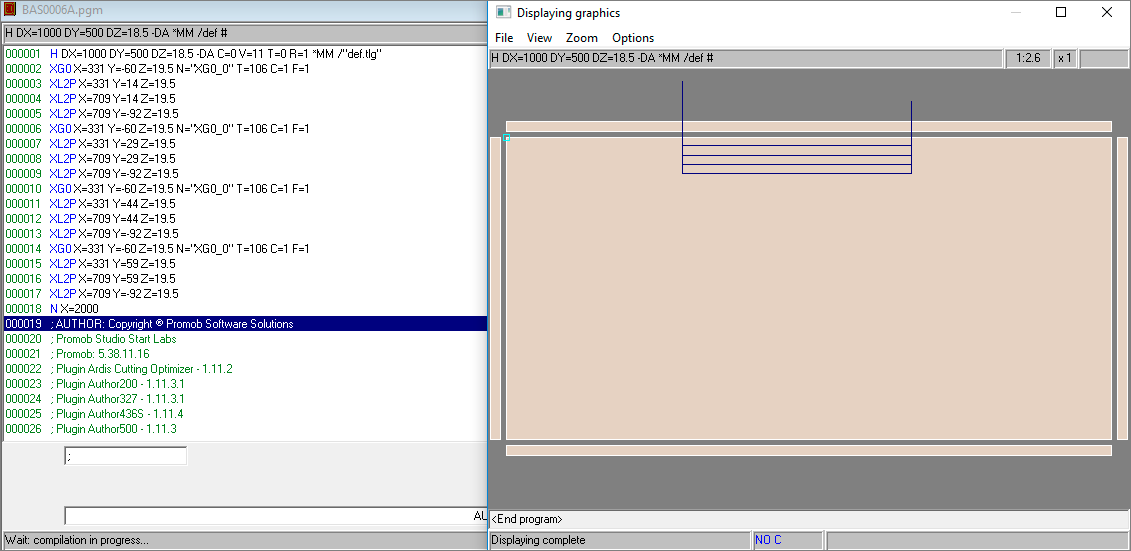1131x551 pixels.
Task: Close the Displaying graphics window
Action: coord(1106,12)
